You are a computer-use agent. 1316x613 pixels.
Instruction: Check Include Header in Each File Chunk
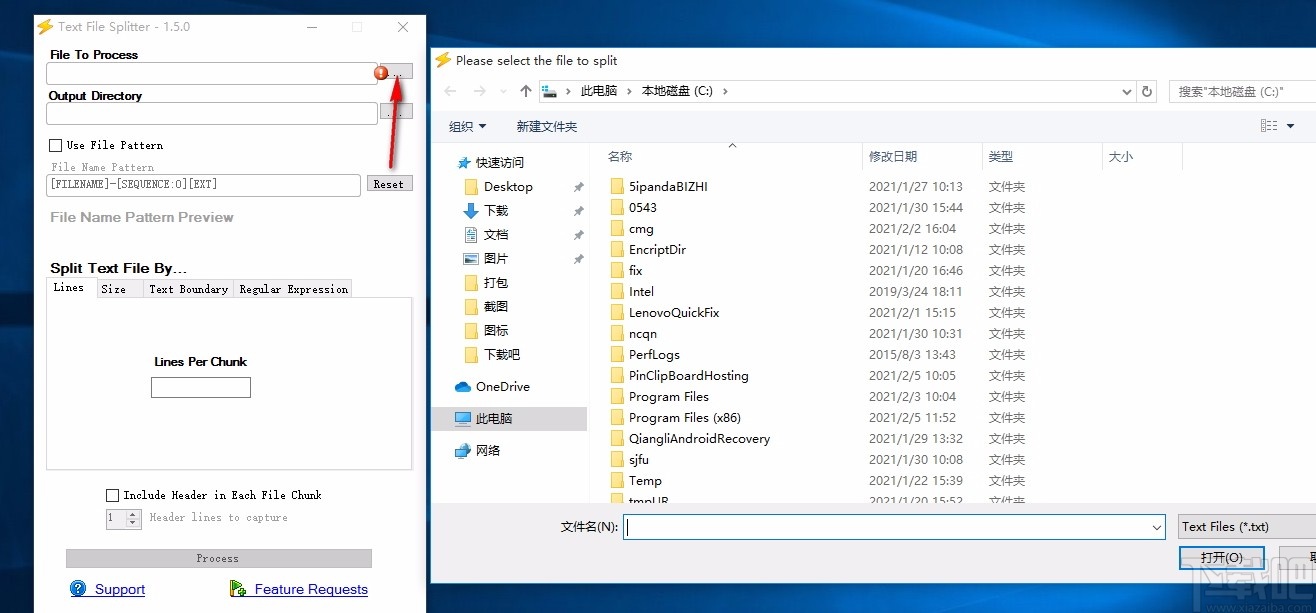112,494
